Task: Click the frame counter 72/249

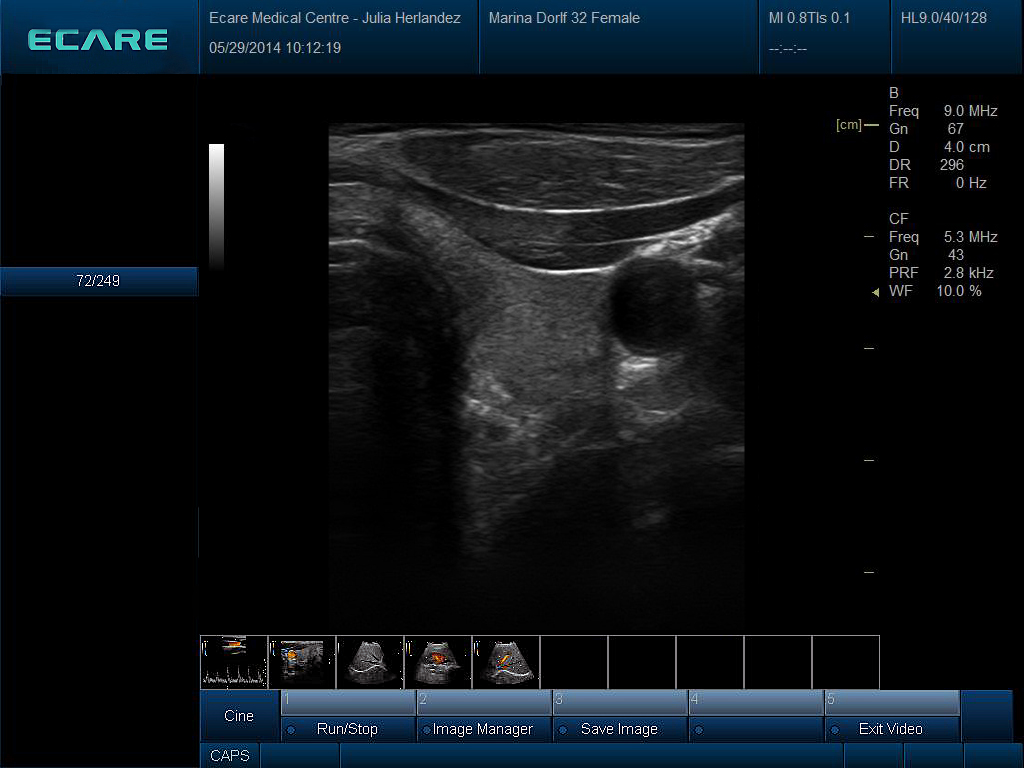Action: [x=98, y=281]
